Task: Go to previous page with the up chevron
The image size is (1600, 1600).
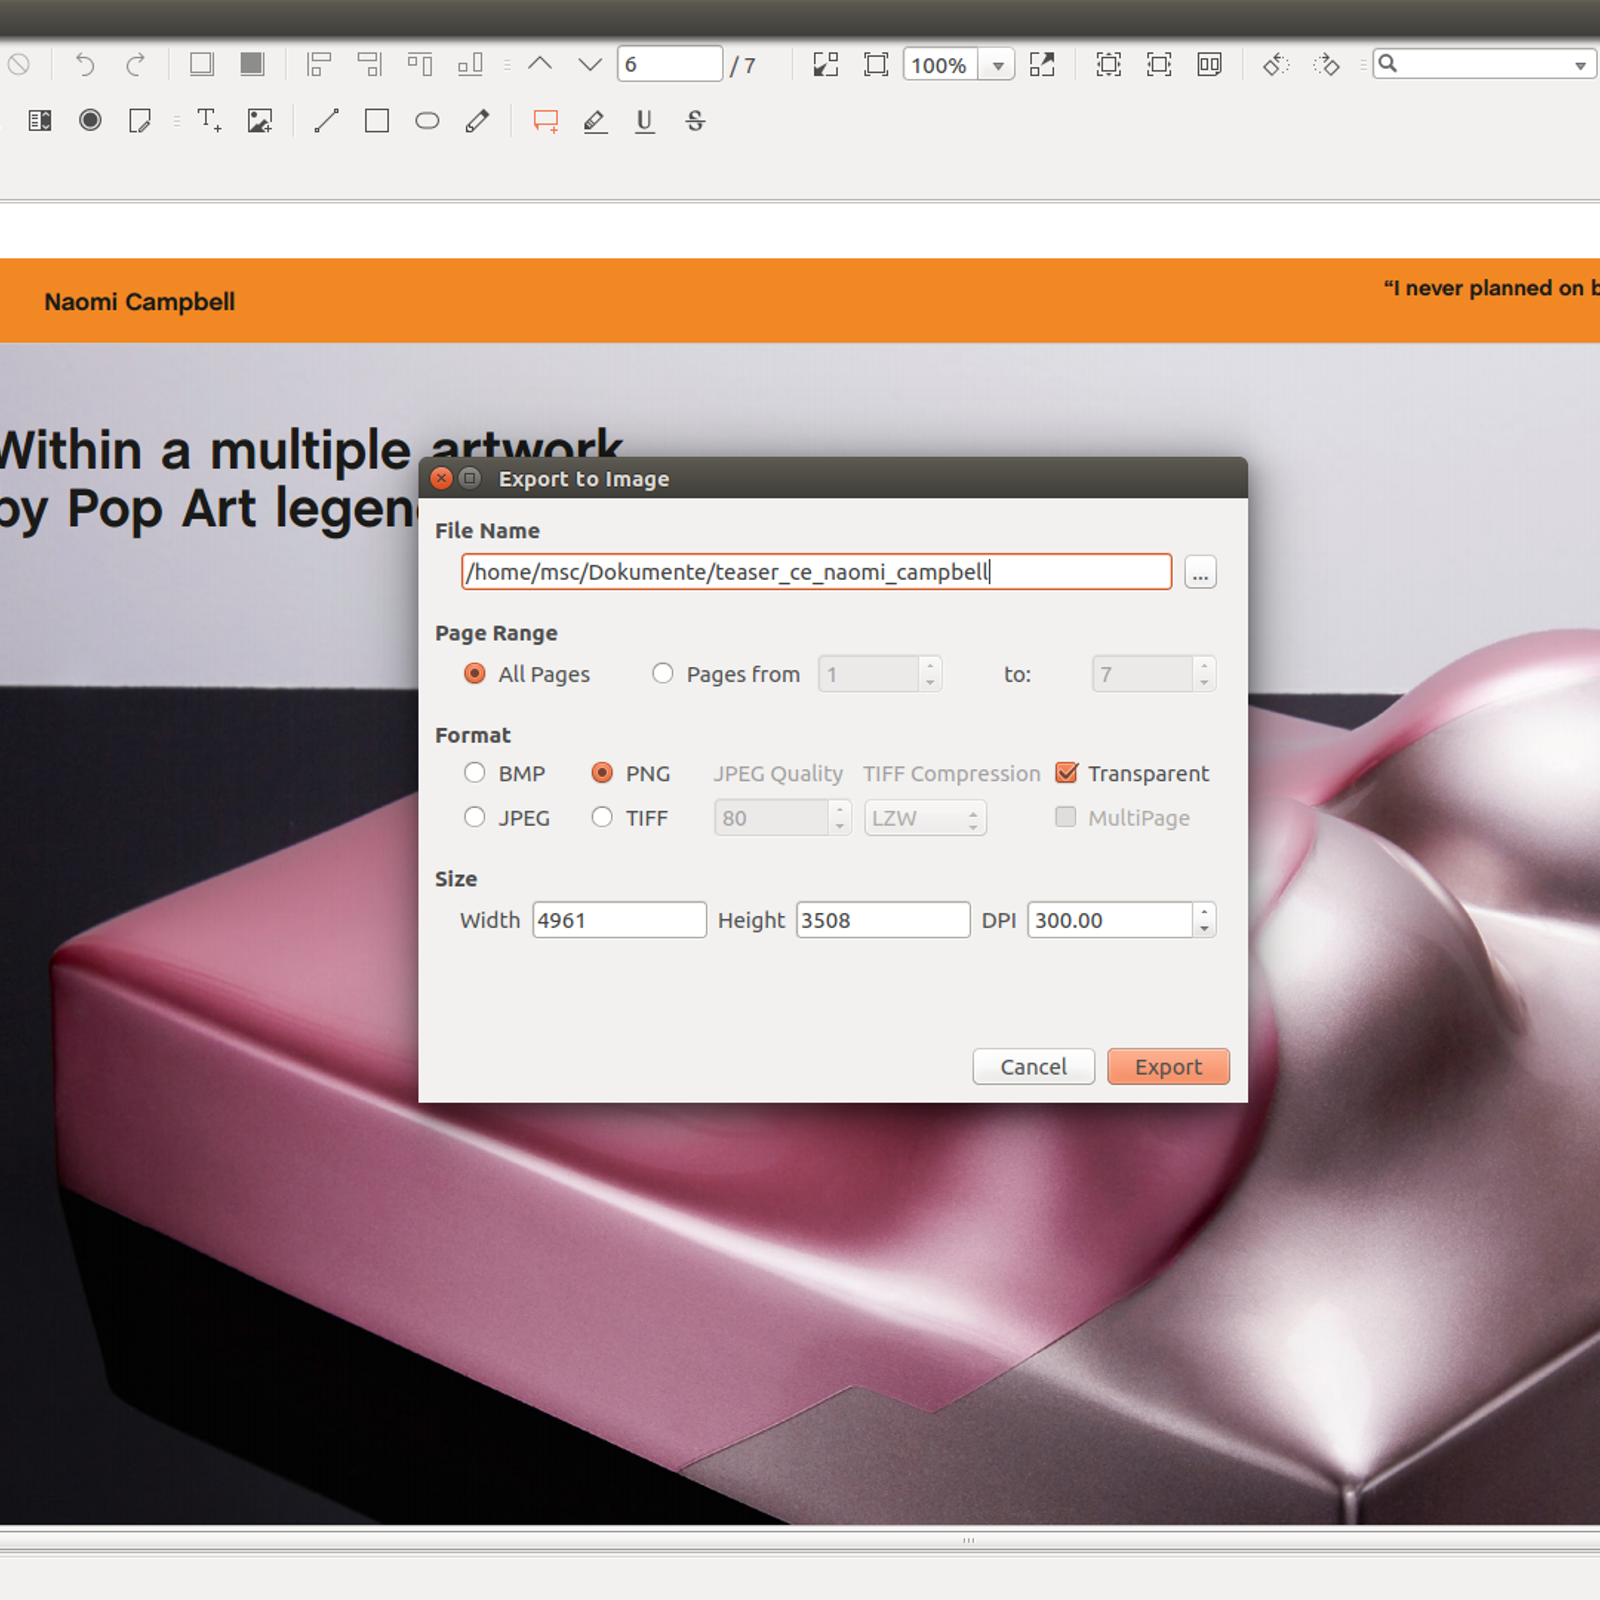Action: click(x=540, y=65)
